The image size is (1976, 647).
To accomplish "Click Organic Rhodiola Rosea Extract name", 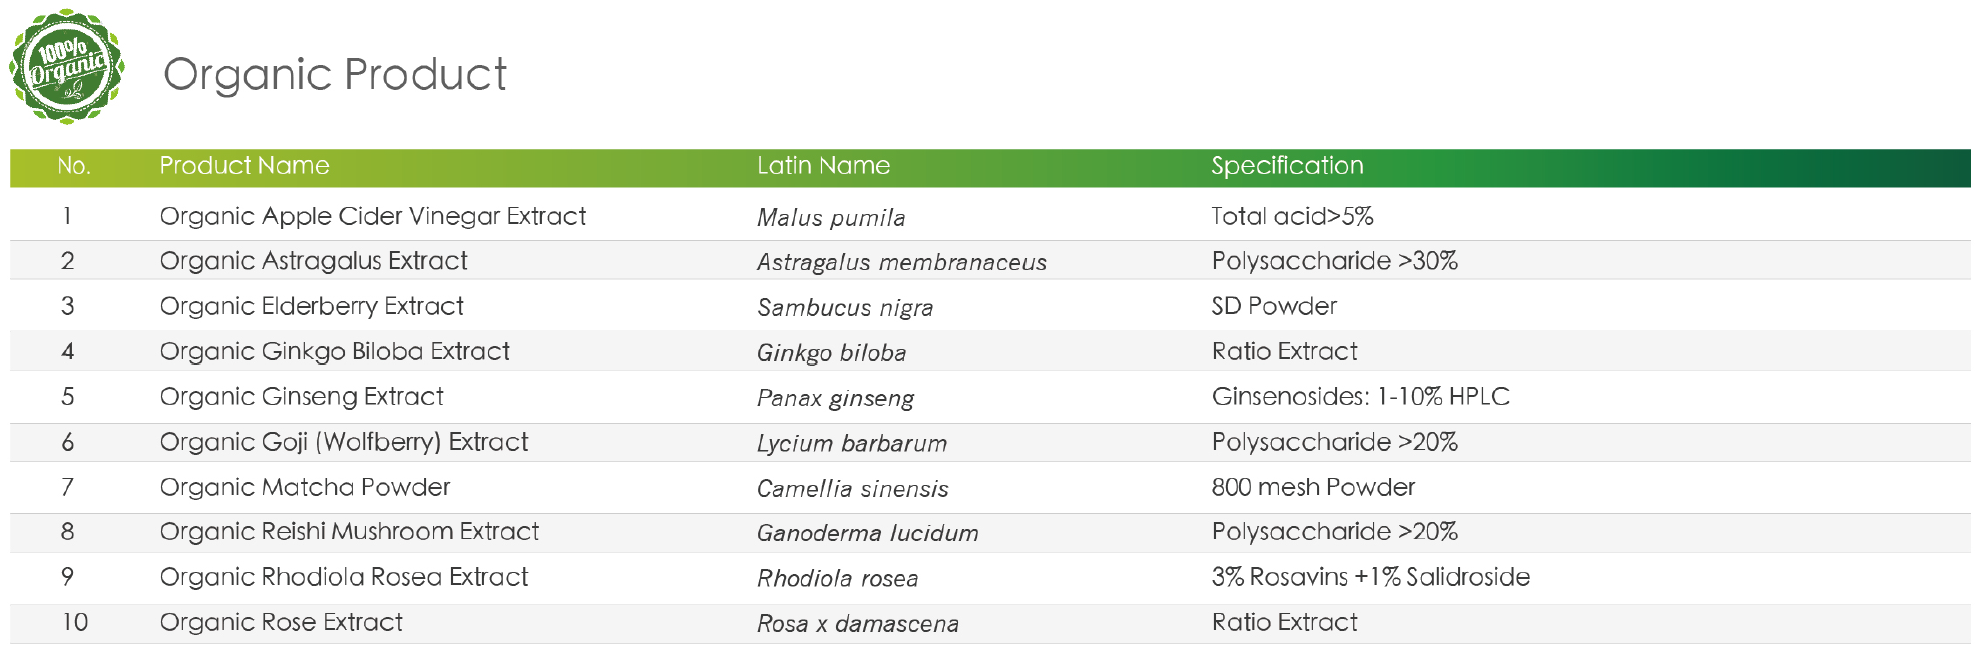I will 344,577.
